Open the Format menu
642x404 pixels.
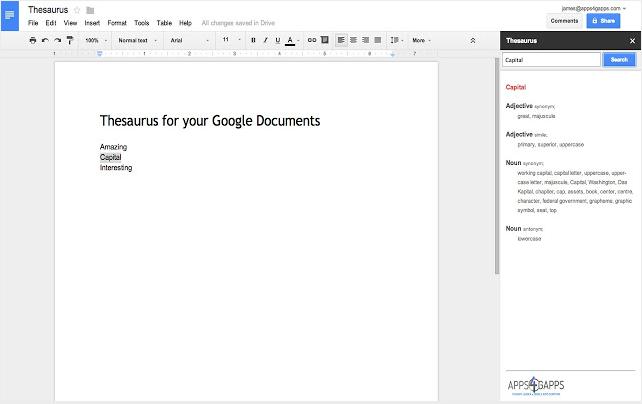(x=117, y=23)
